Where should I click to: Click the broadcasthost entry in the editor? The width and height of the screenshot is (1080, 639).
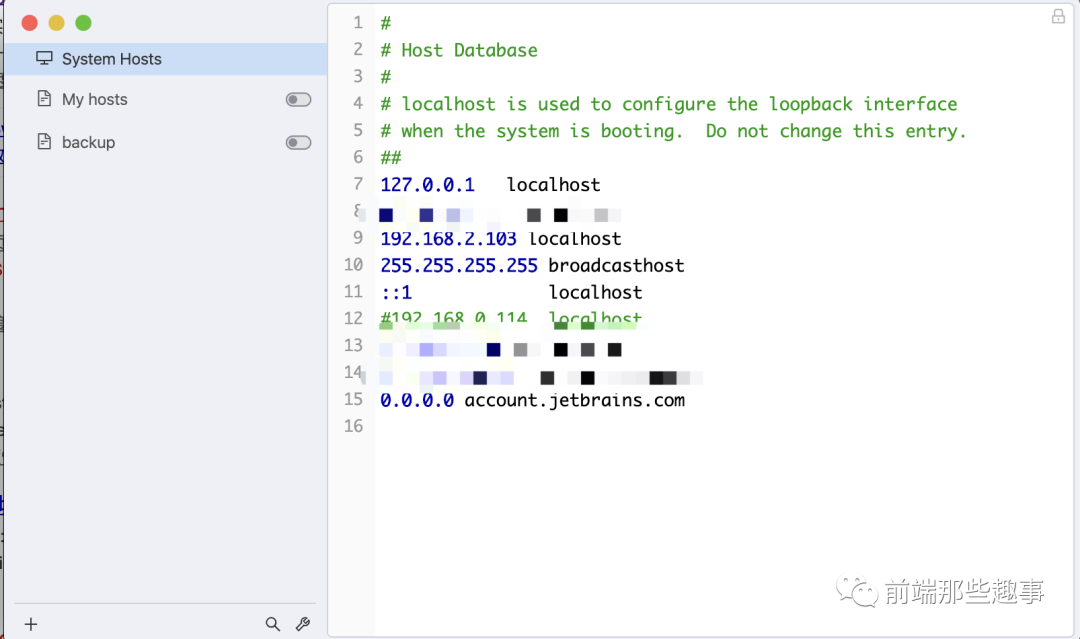click(x=616, y=265)
